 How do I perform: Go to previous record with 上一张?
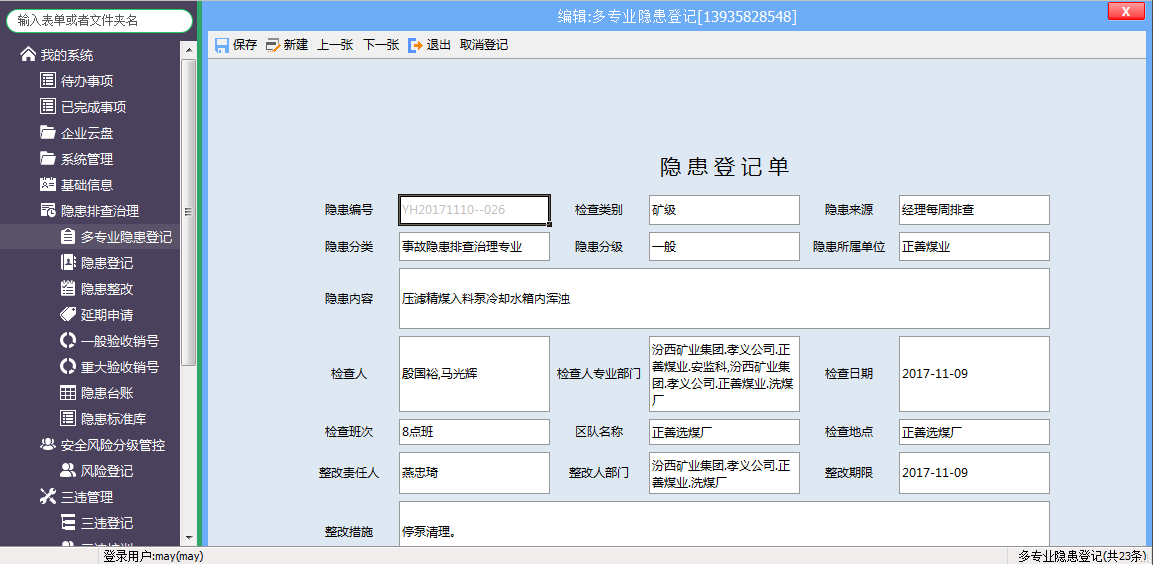click(335, 45)
